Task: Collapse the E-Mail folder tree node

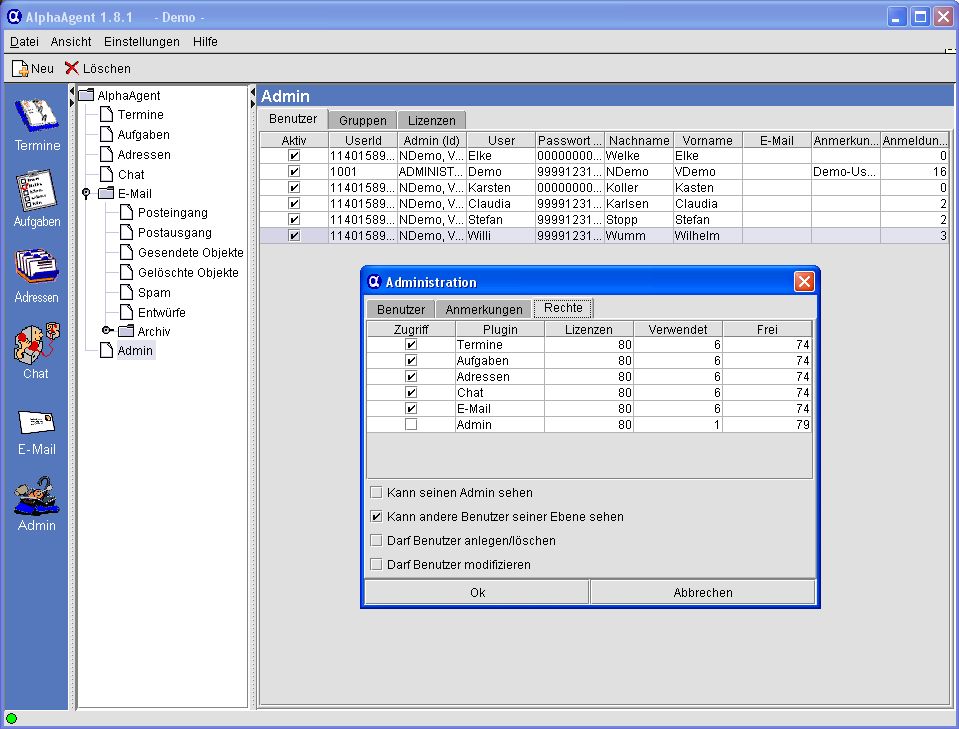Action: pyautogui.click(x=87, y=193)
